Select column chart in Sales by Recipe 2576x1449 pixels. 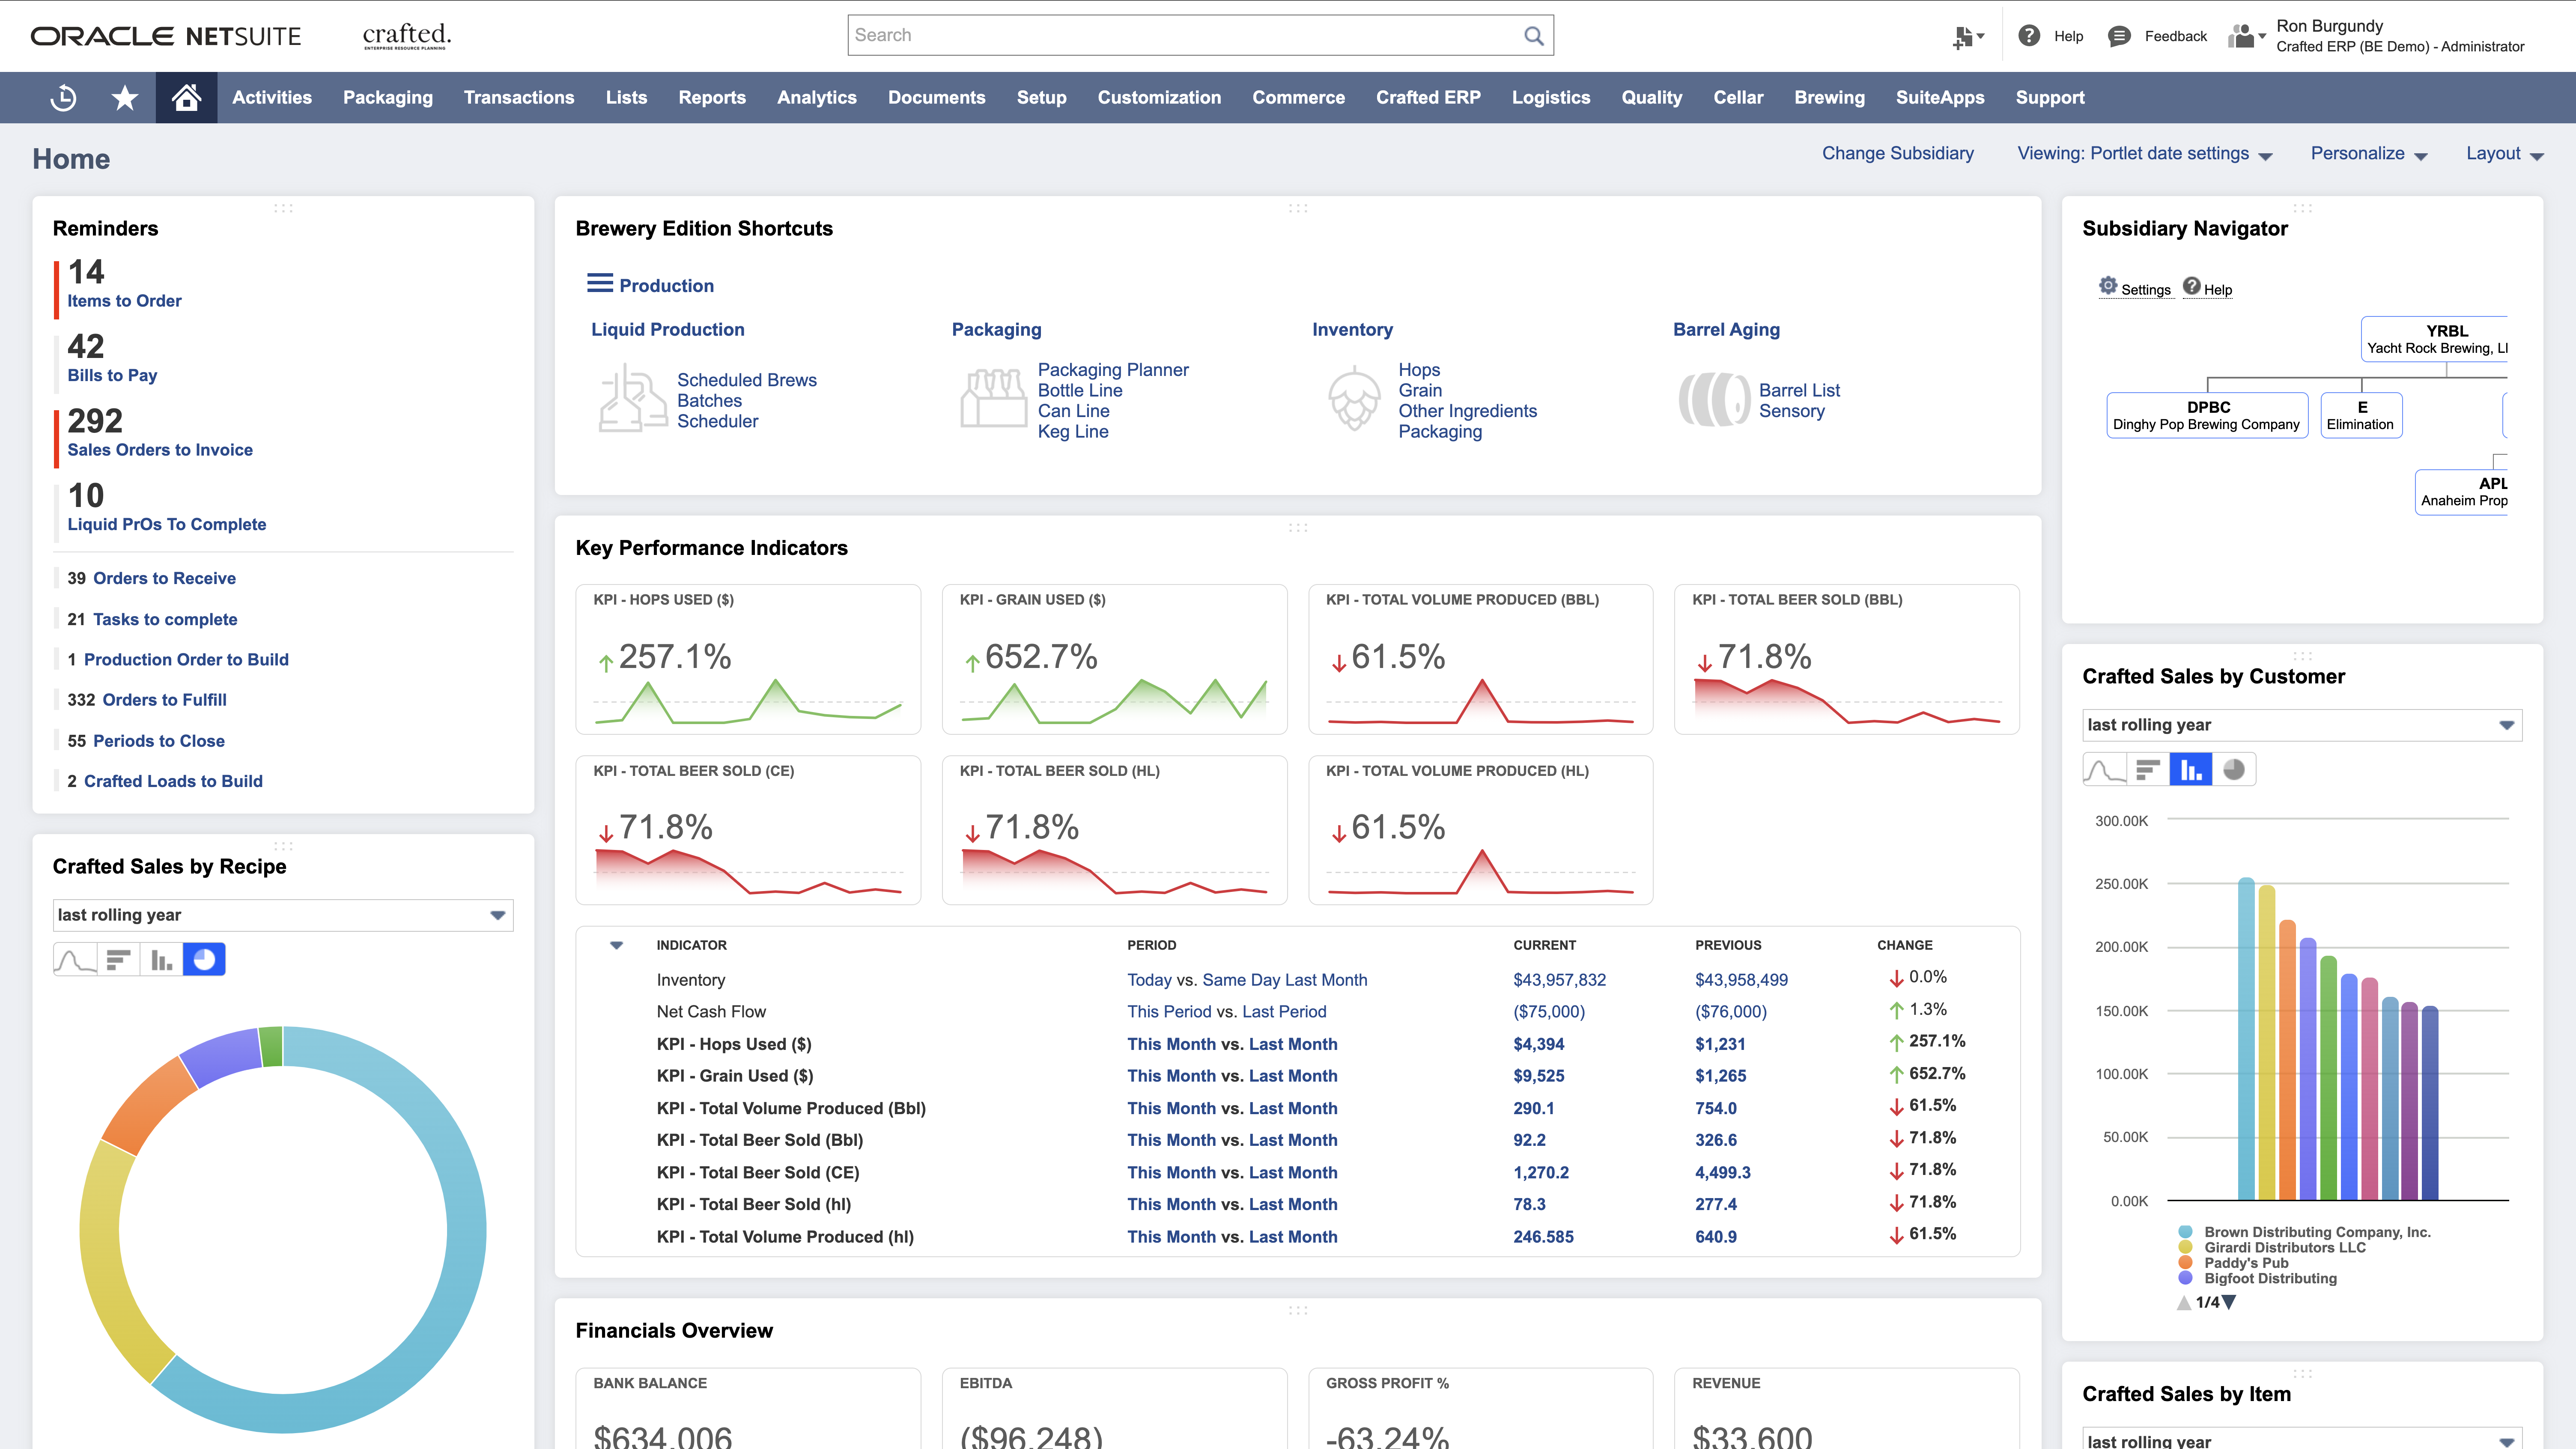click(161, 960)
